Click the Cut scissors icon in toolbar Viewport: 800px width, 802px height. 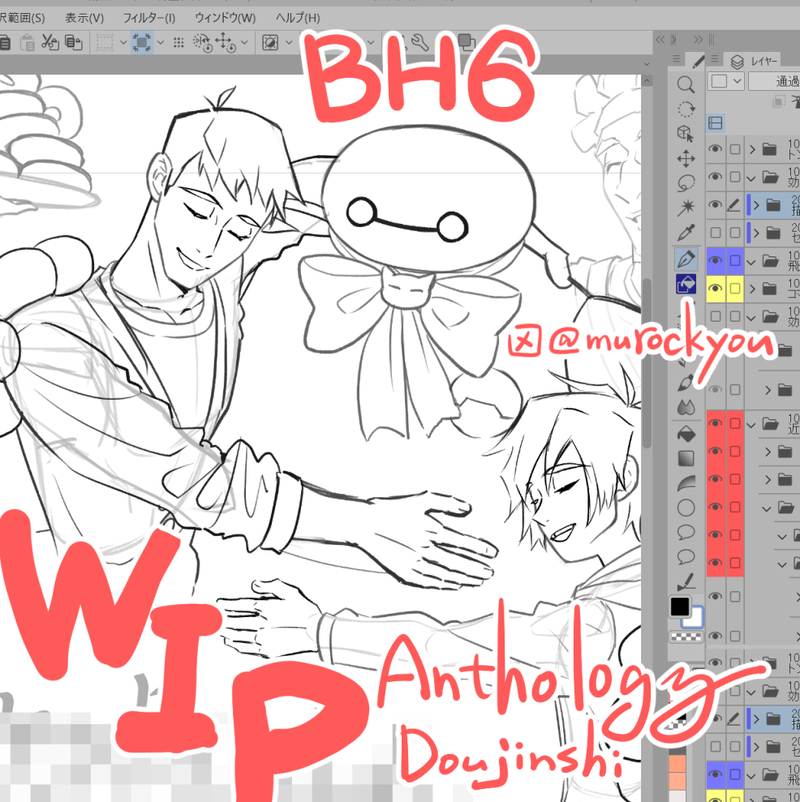(x=50, y=42)
